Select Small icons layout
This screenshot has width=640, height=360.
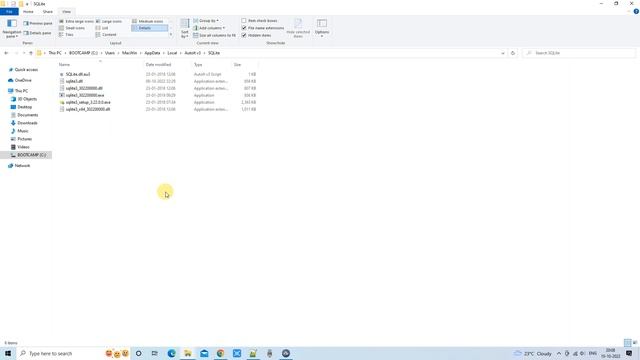click(x=72, y=28)
